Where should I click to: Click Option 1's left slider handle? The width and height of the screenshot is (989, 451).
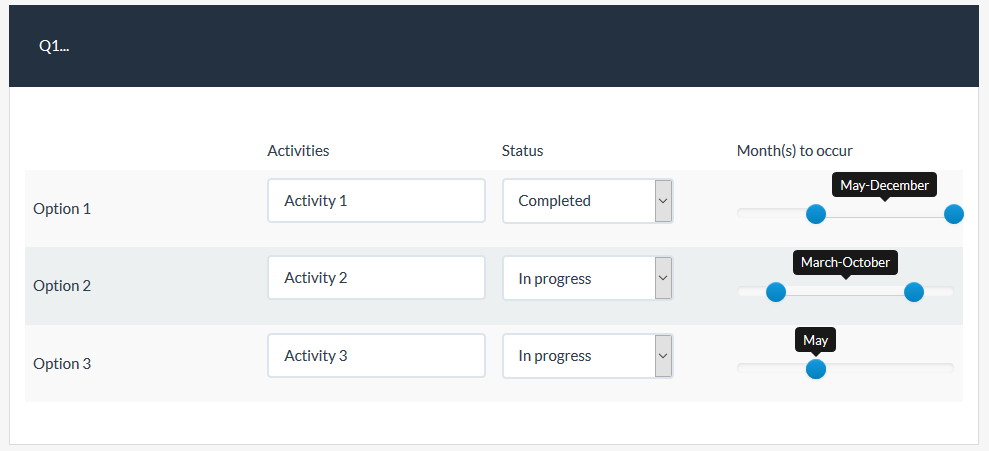(816, 214)
